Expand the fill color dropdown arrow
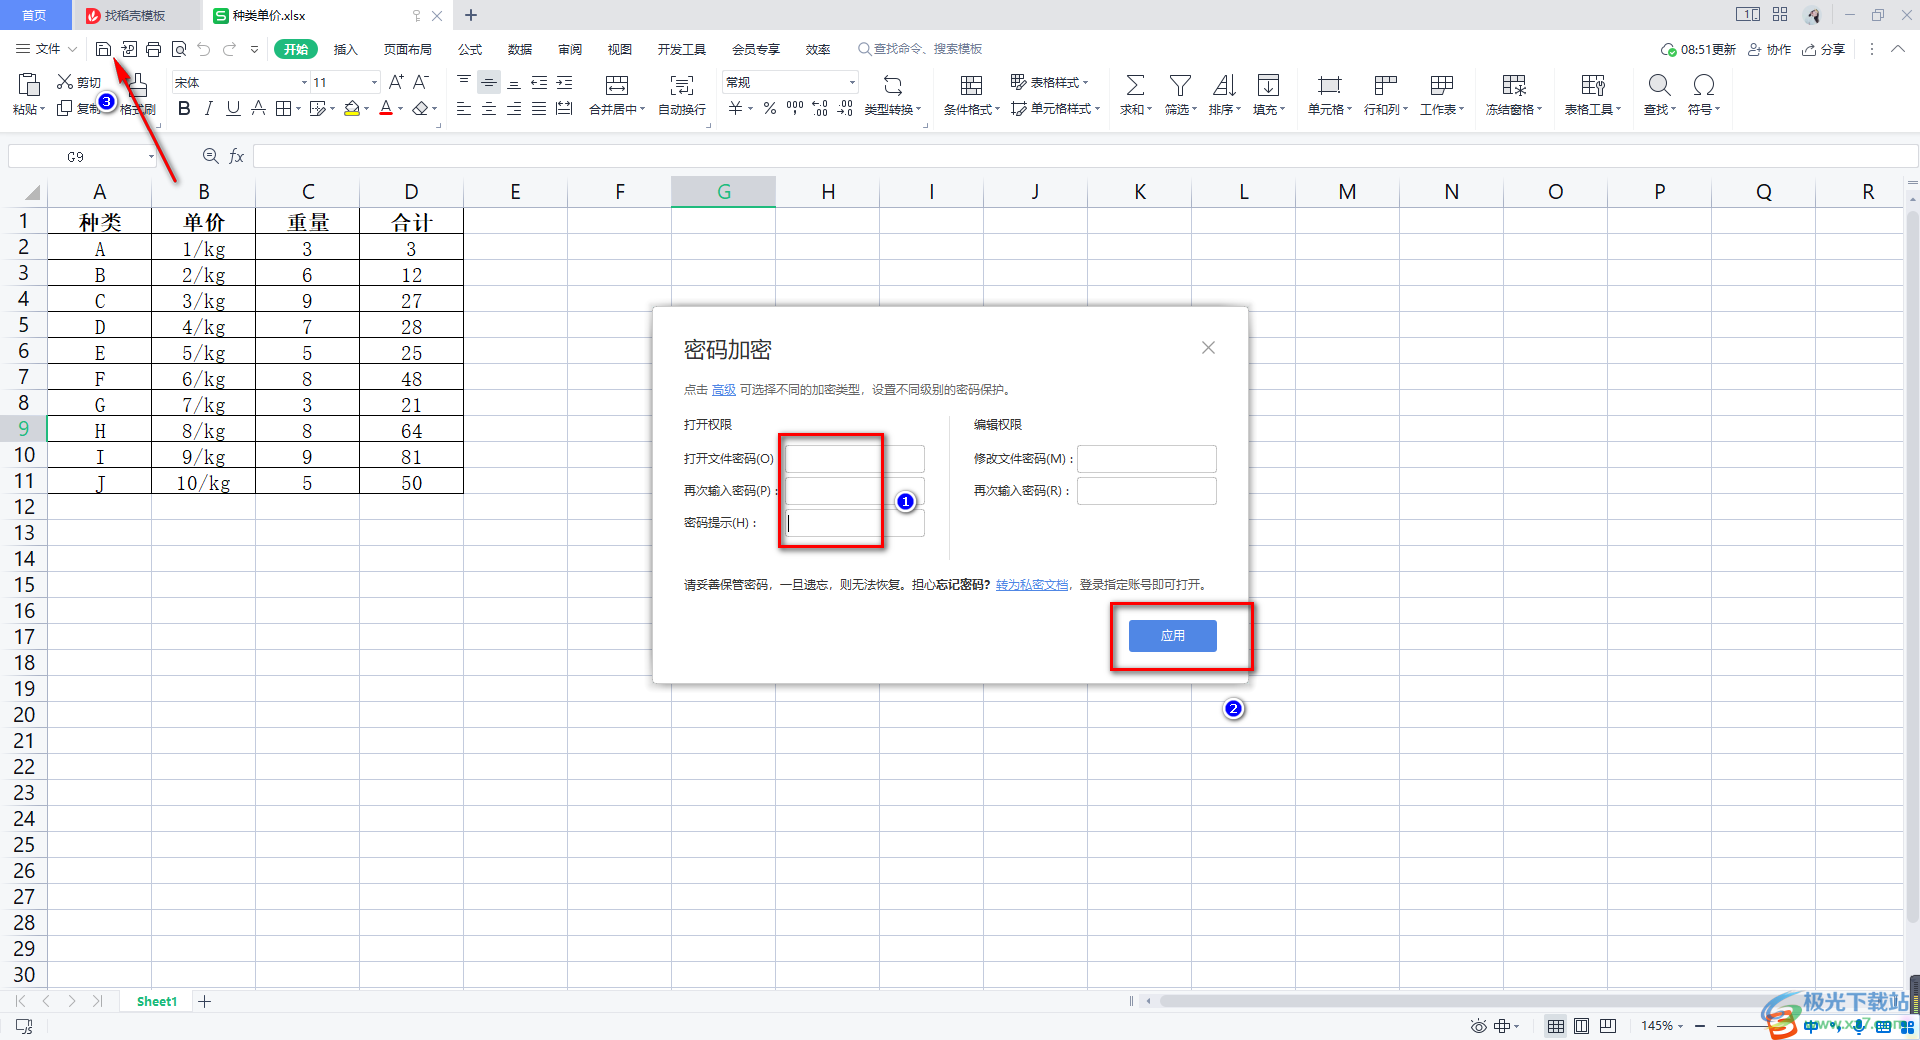The height and width of the screenshot is (1040, 1920). pos(367,108)
